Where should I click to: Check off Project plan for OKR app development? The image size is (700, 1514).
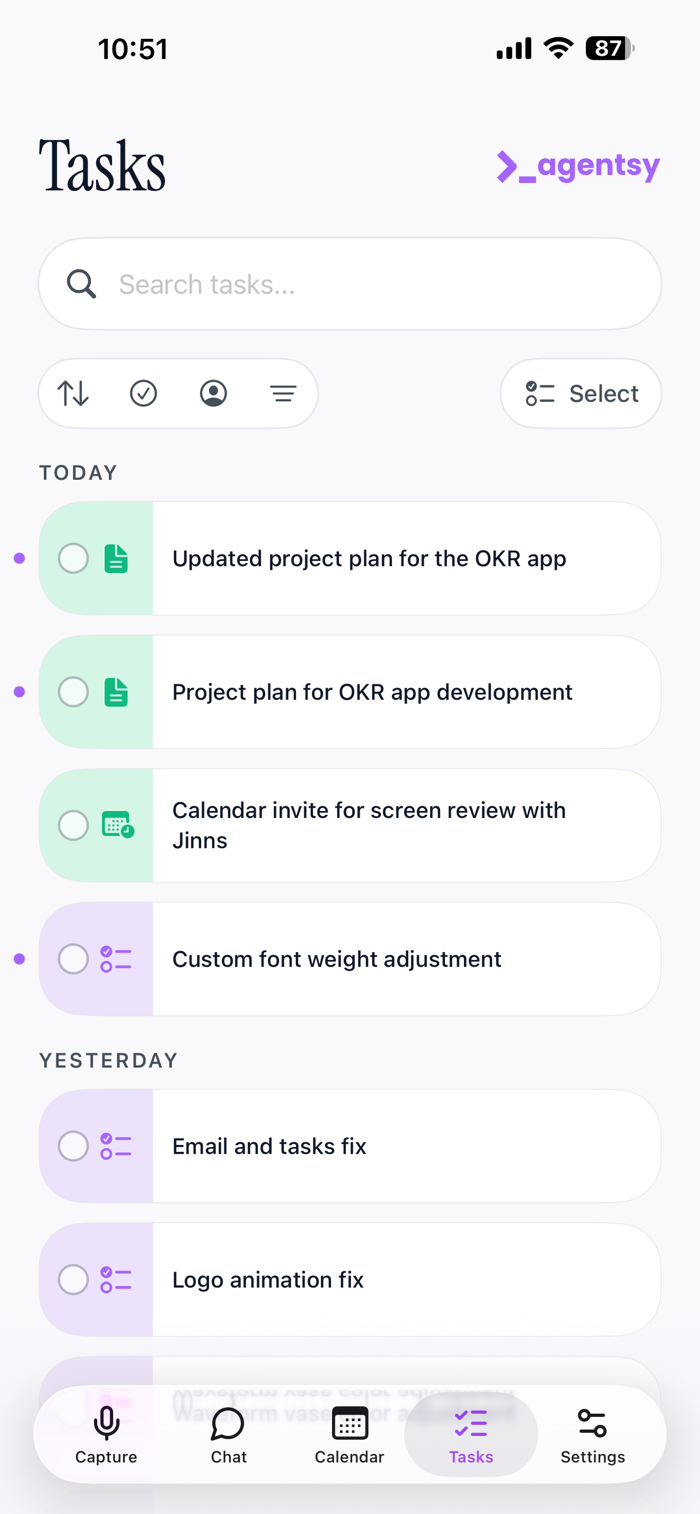73,692
